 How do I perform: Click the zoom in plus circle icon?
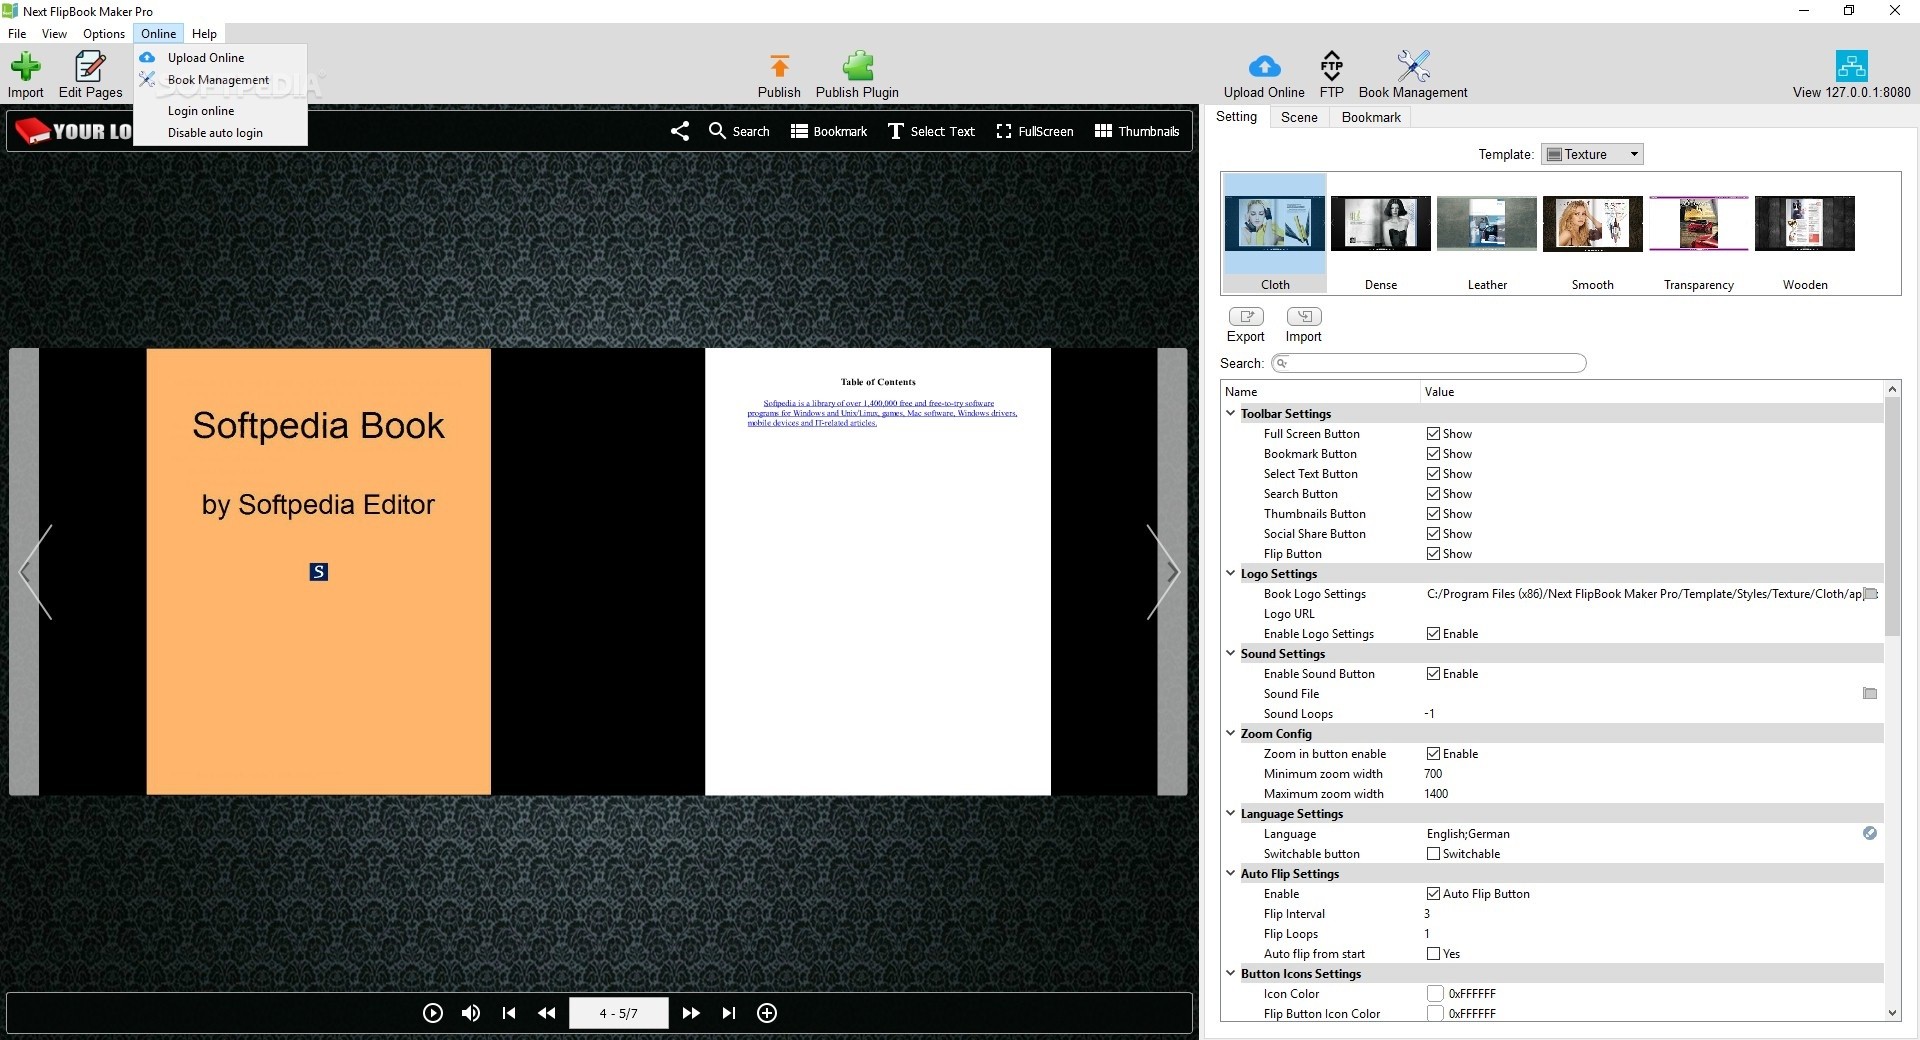pos(767,1013)
